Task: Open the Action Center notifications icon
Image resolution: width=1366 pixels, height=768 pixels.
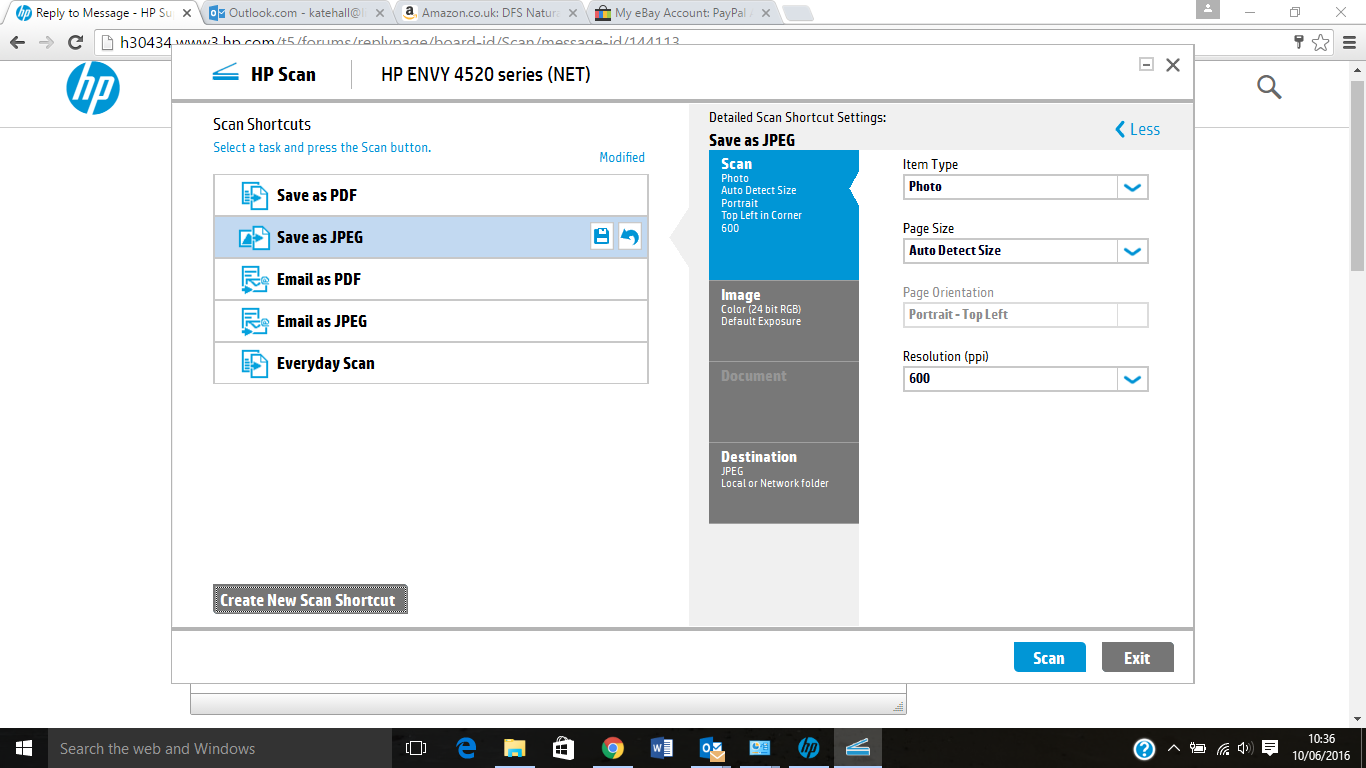Action: click(x=1270, y=748)
